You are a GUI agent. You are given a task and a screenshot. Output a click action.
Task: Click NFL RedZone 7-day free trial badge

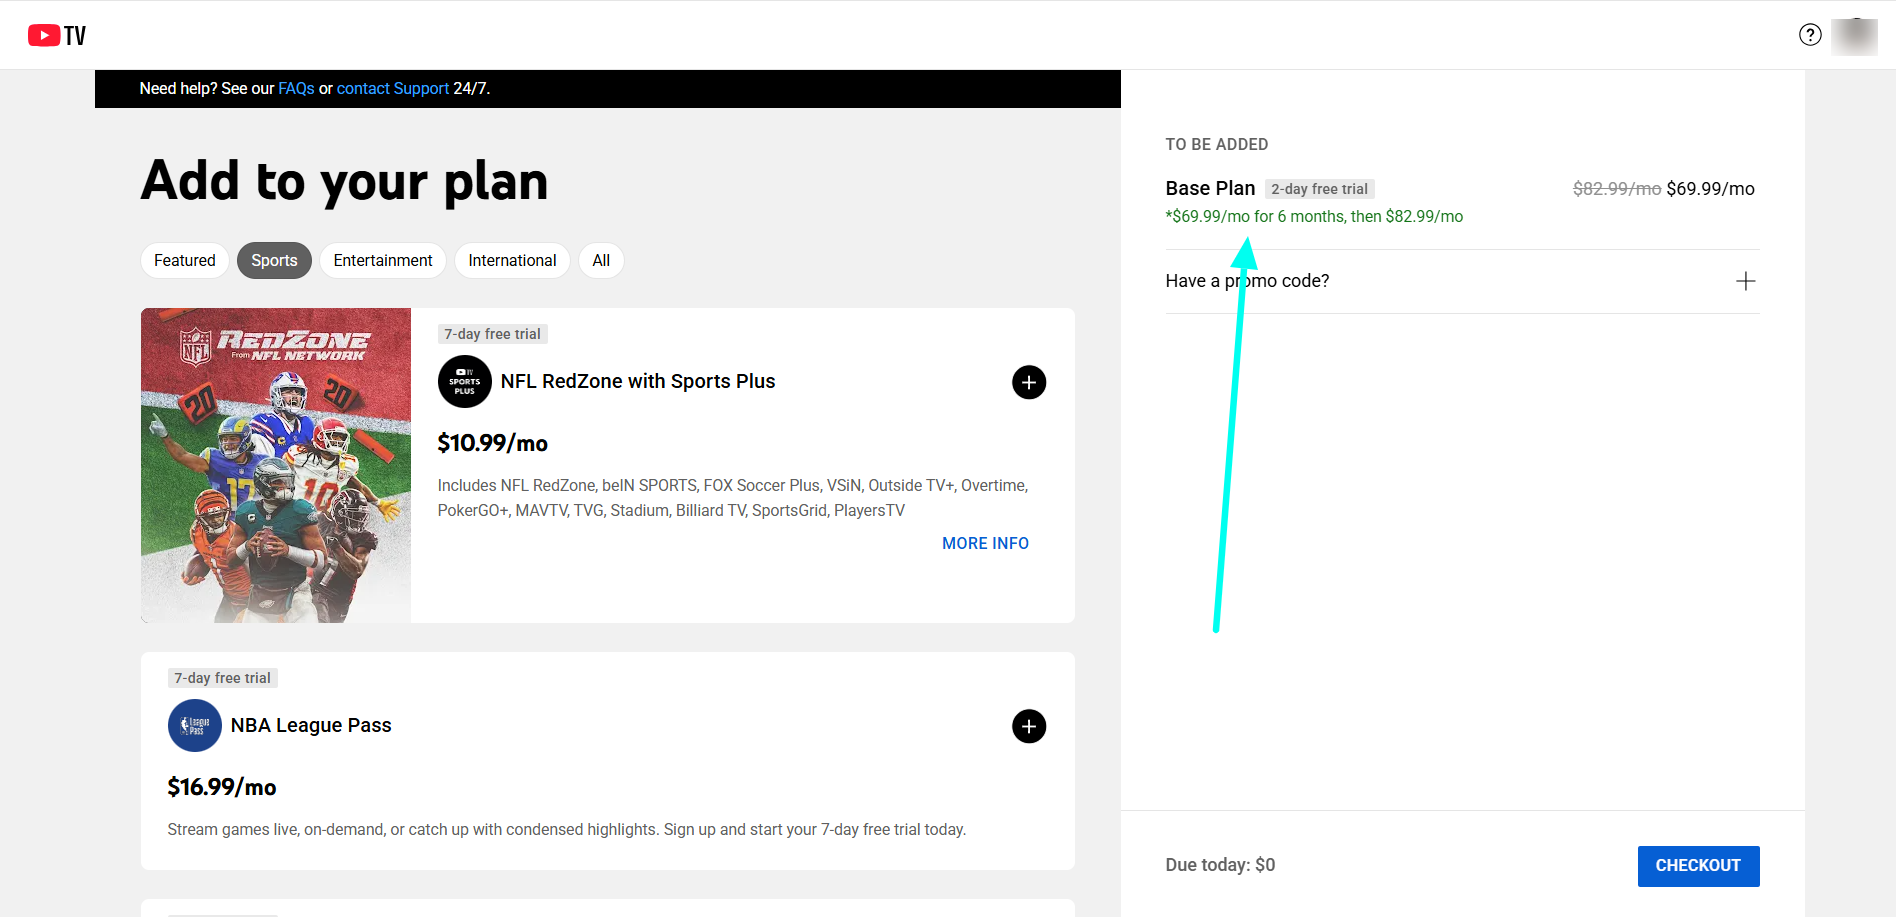point(493,334)
